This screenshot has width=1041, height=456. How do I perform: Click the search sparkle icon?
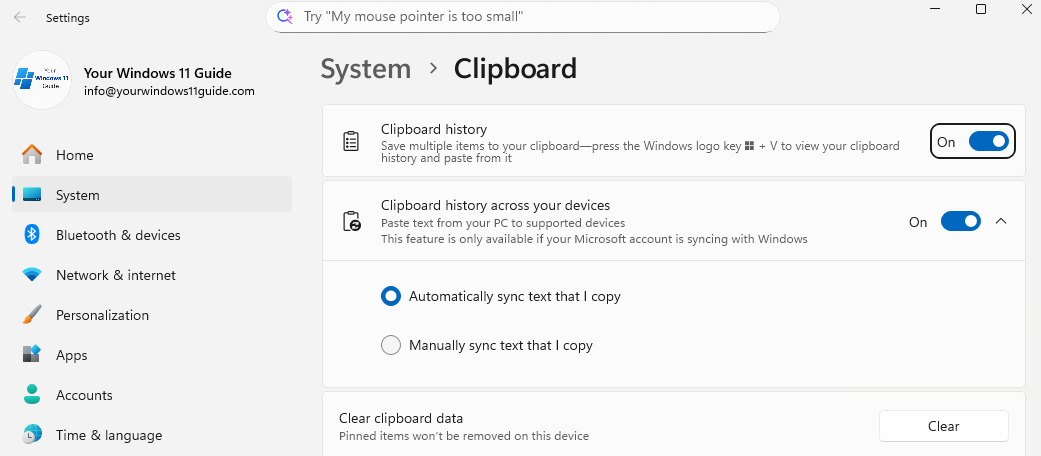pos(285,17)
